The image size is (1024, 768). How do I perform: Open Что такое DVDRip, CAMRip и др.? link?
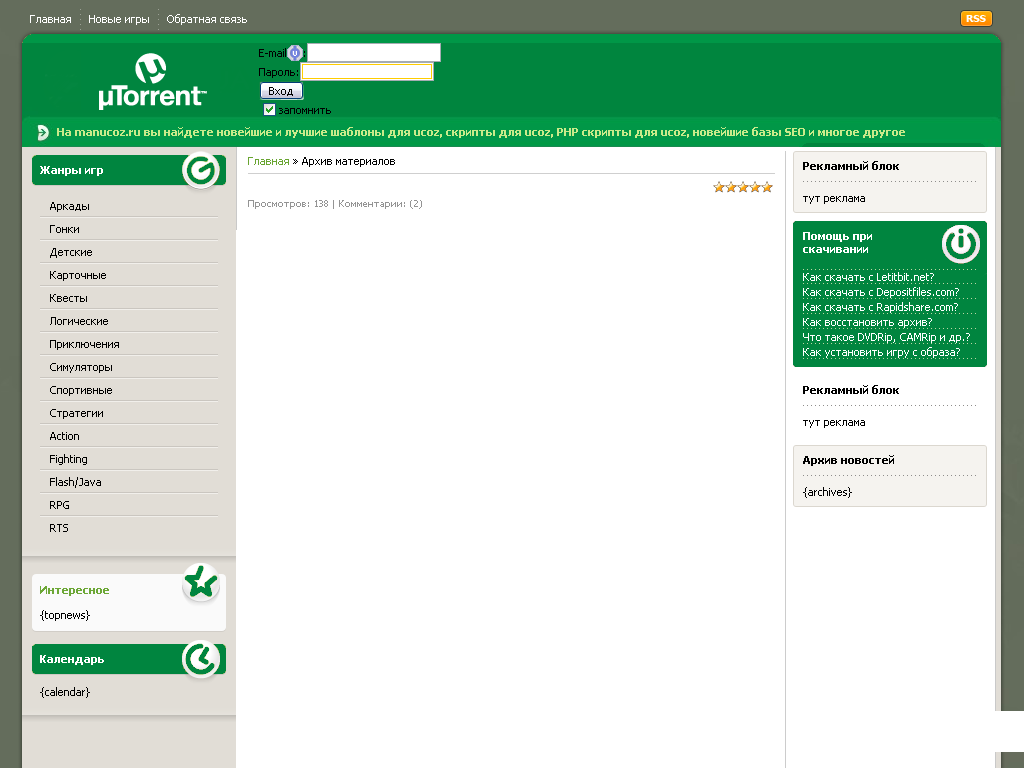pyautogui.click(x=886, y=337)
